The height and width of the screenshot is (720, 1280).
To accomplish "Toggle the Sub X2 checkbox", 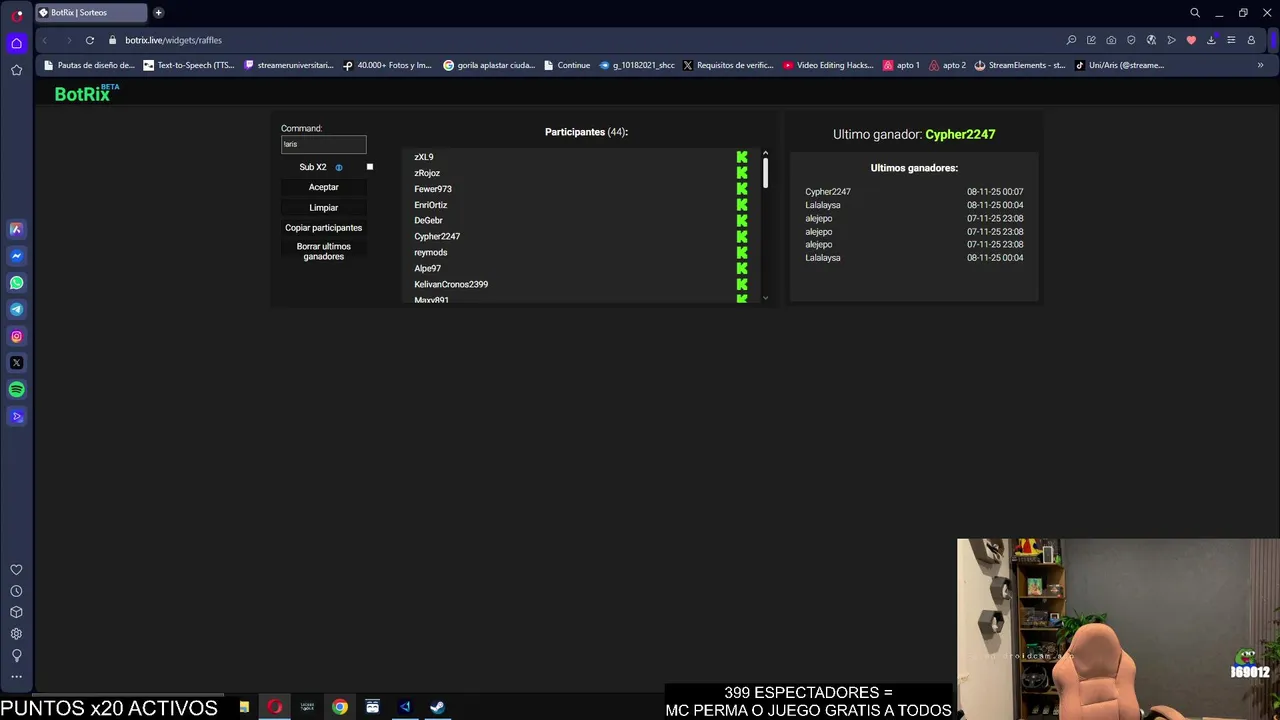I will pyautogui.click(x=370, y=167).
